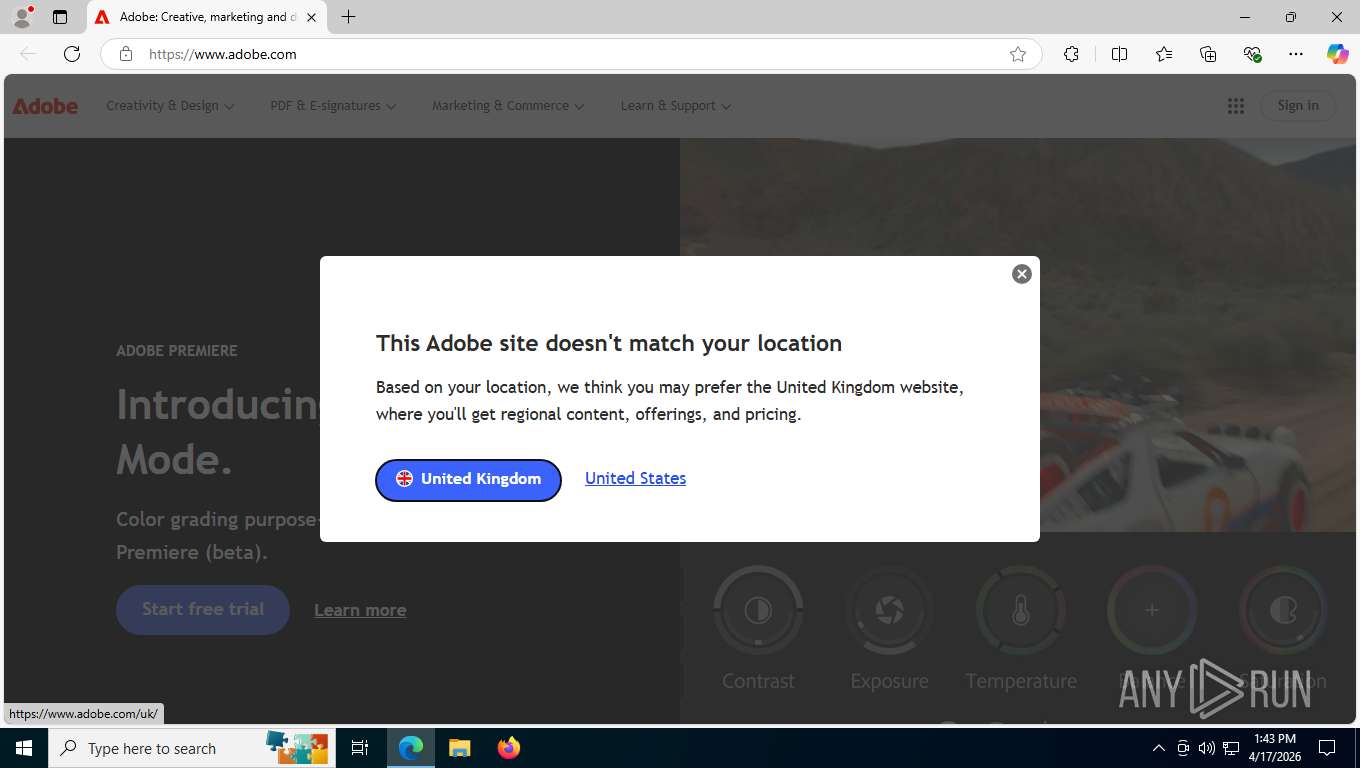
Task: Show hidden system tray icons
Action: pyautogui.click(x=1159, y=748)
